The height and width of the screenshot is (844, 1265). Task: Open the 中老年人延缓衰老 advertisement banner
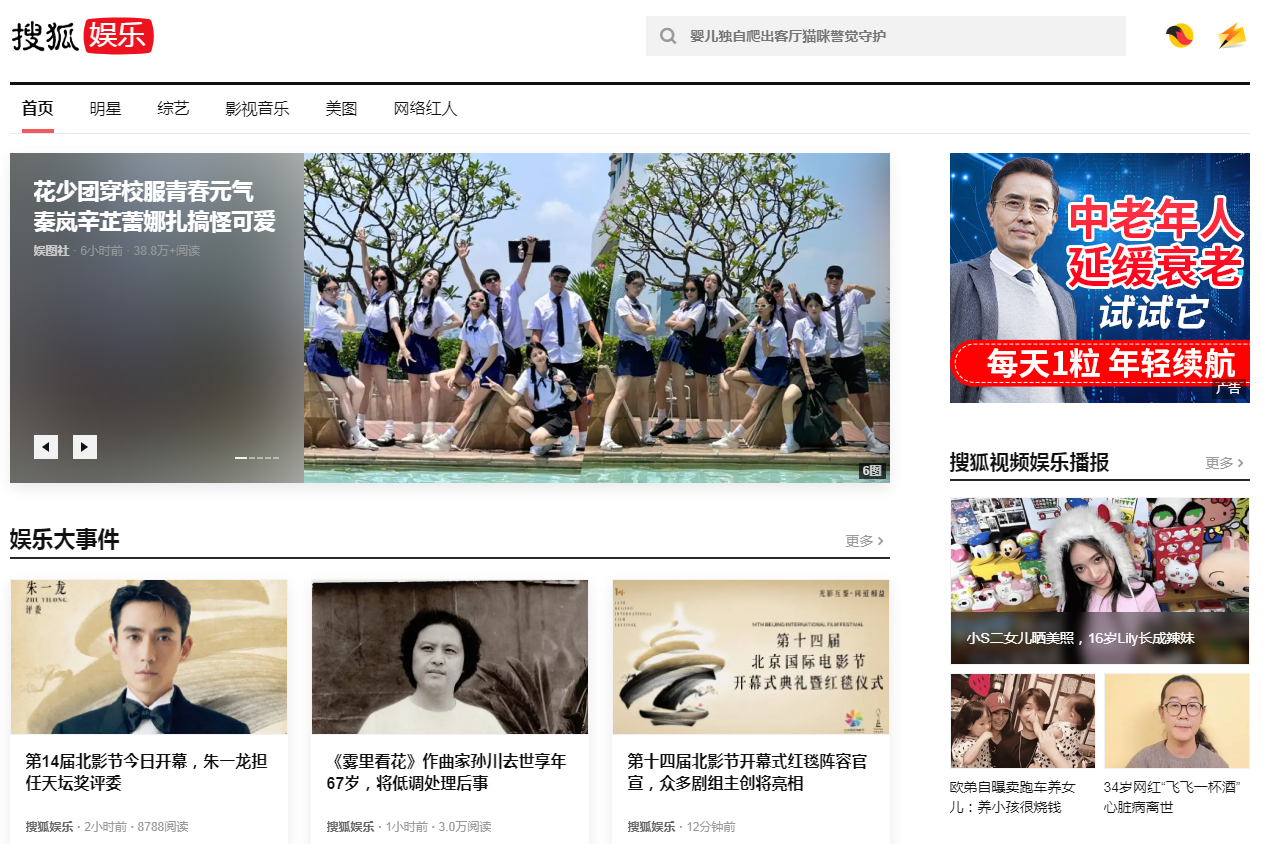click(1100, 278)
